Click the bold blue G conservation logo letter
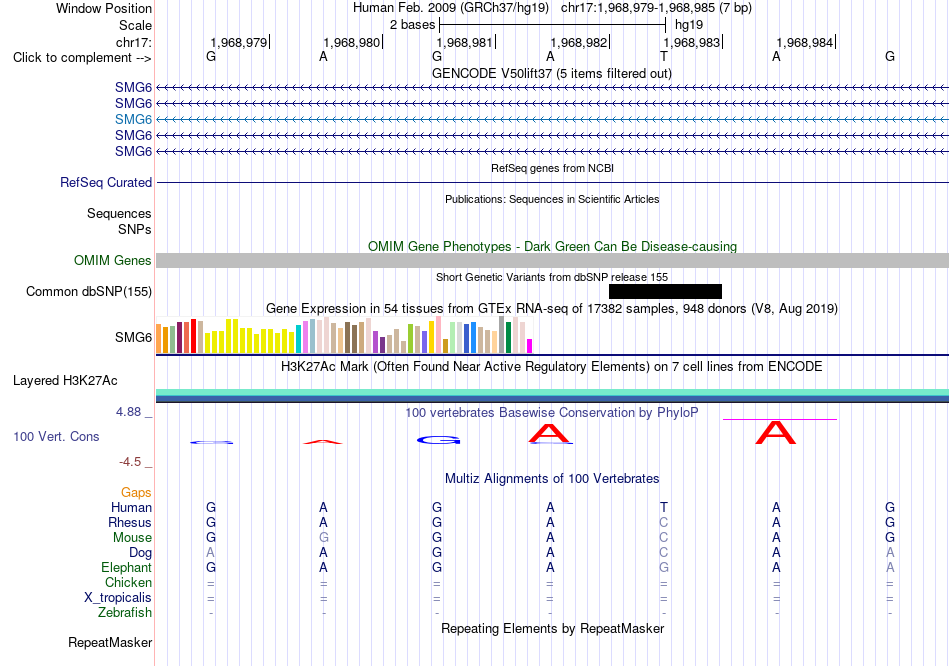Viewport: 950px width, 666px height. (438, 440)
